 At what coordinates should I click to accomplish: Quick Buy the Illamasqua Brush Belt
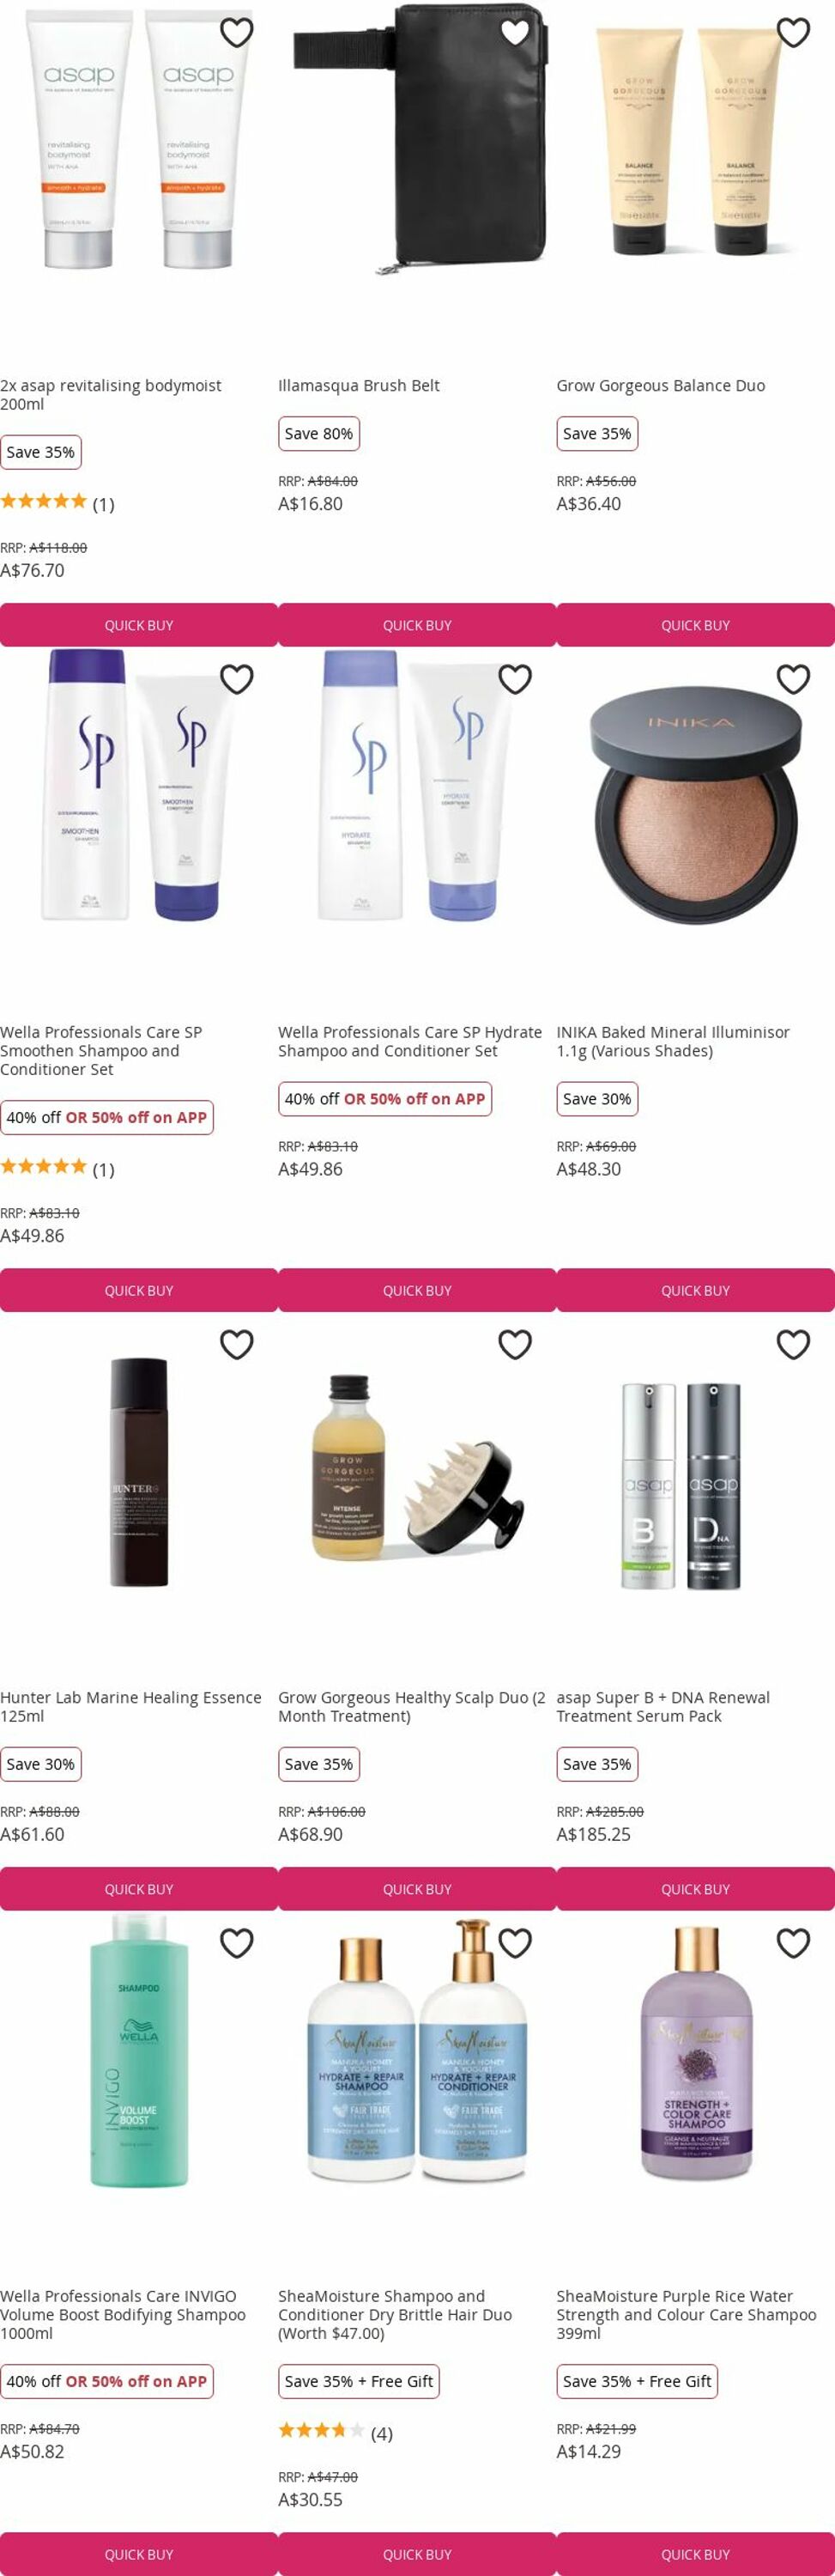point(417,625)
